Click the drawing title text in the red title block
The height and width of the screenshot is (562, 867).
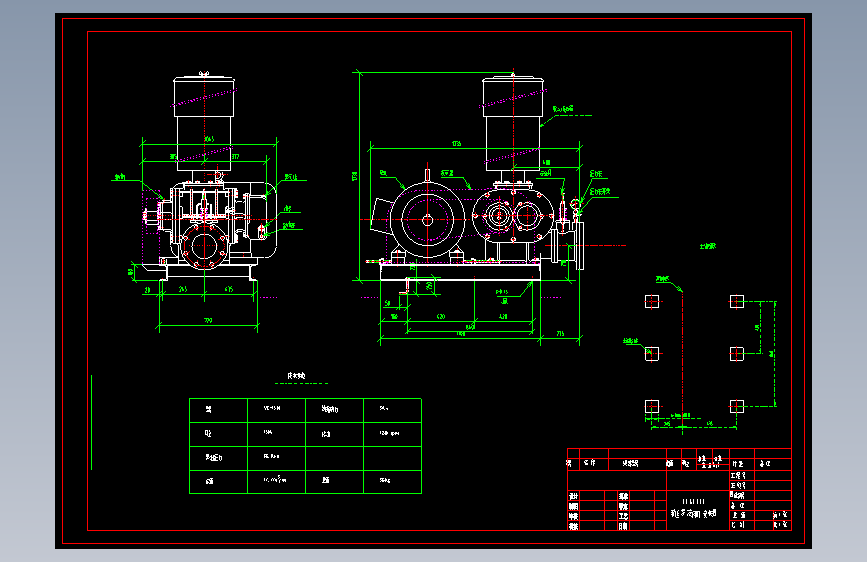(x=693, y=513)
